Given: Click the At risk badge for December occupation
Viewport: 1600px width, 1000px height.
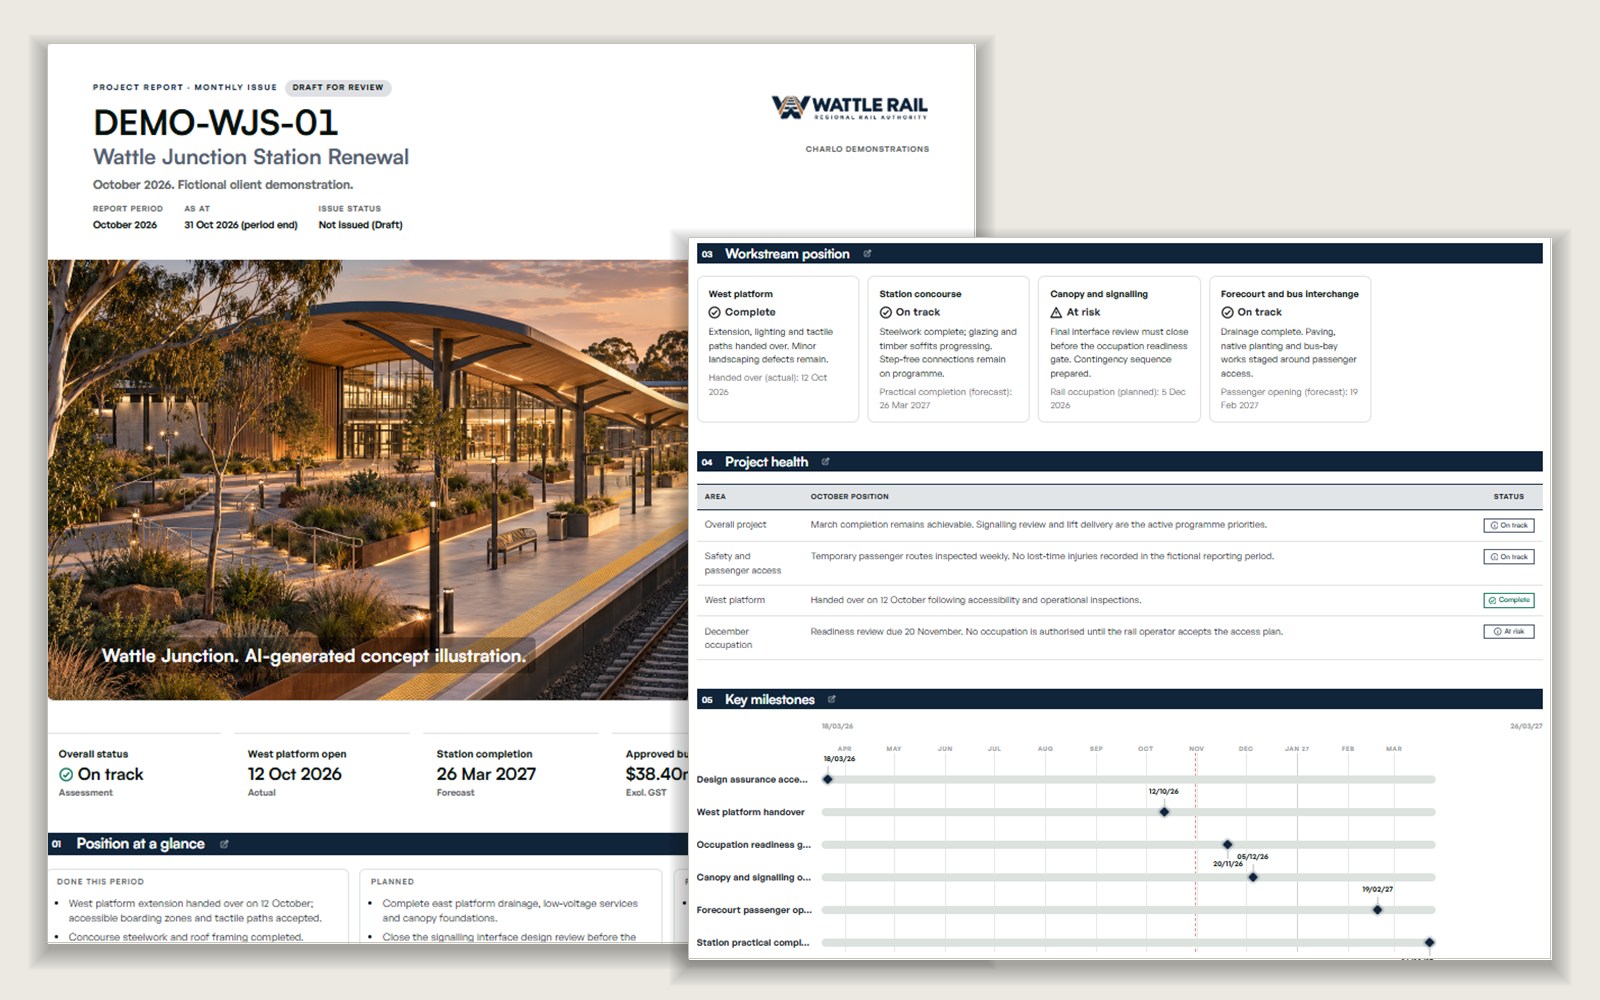Looking at the screenshot, I should click(1509, 631).
